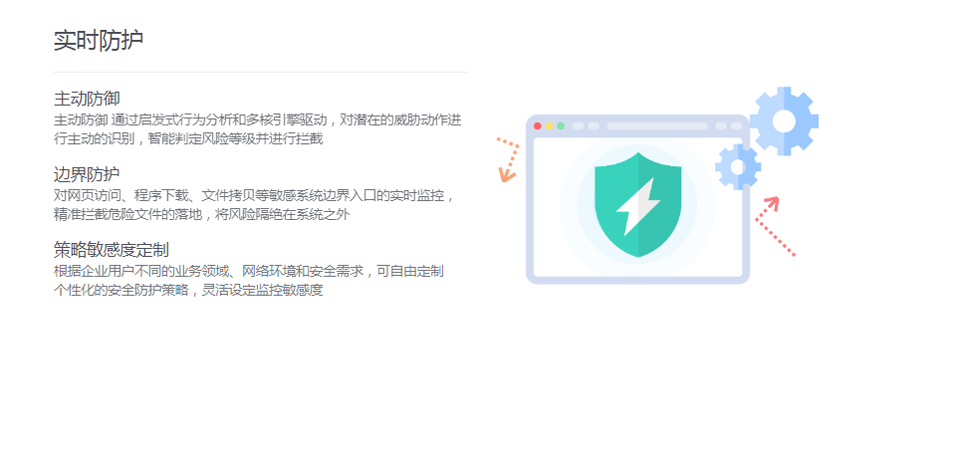
Task: Click the green dot in illustrated browser window
Action: point(561,126)
